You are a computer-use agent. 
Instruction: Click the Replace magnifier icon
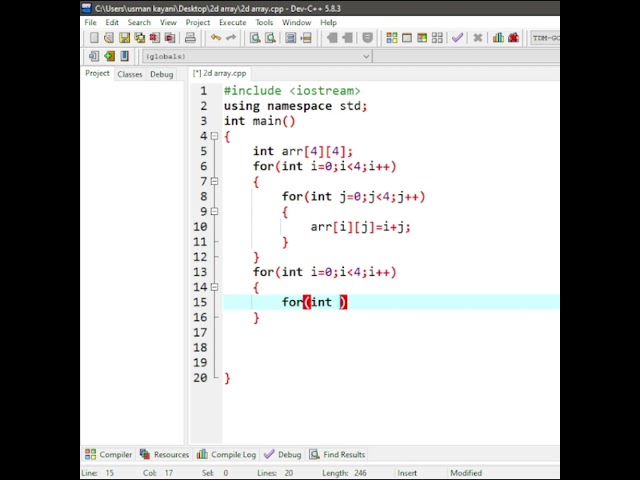[270, 38]
